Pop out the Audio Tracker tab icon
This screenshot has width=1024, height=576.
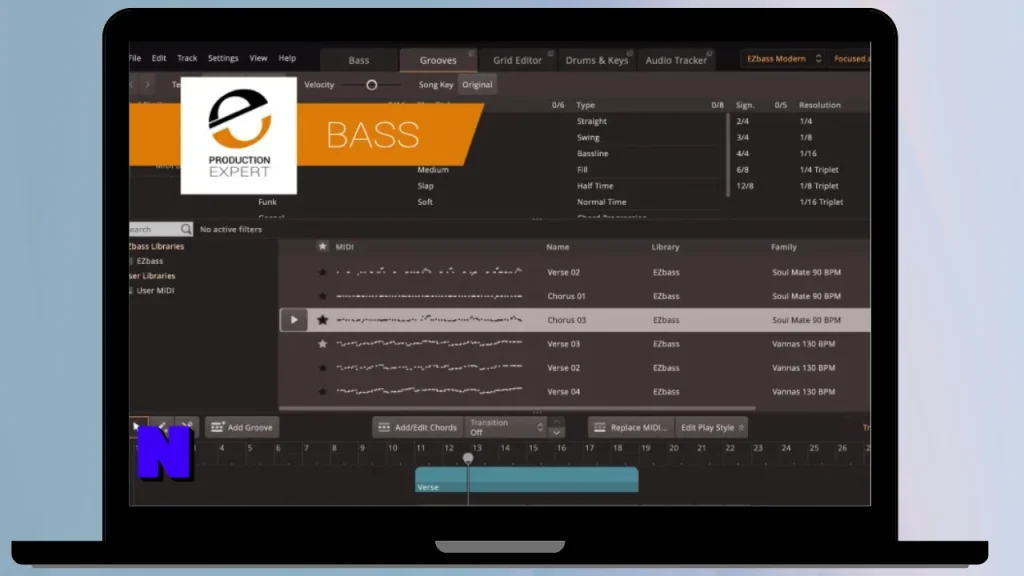pos(709,53)
